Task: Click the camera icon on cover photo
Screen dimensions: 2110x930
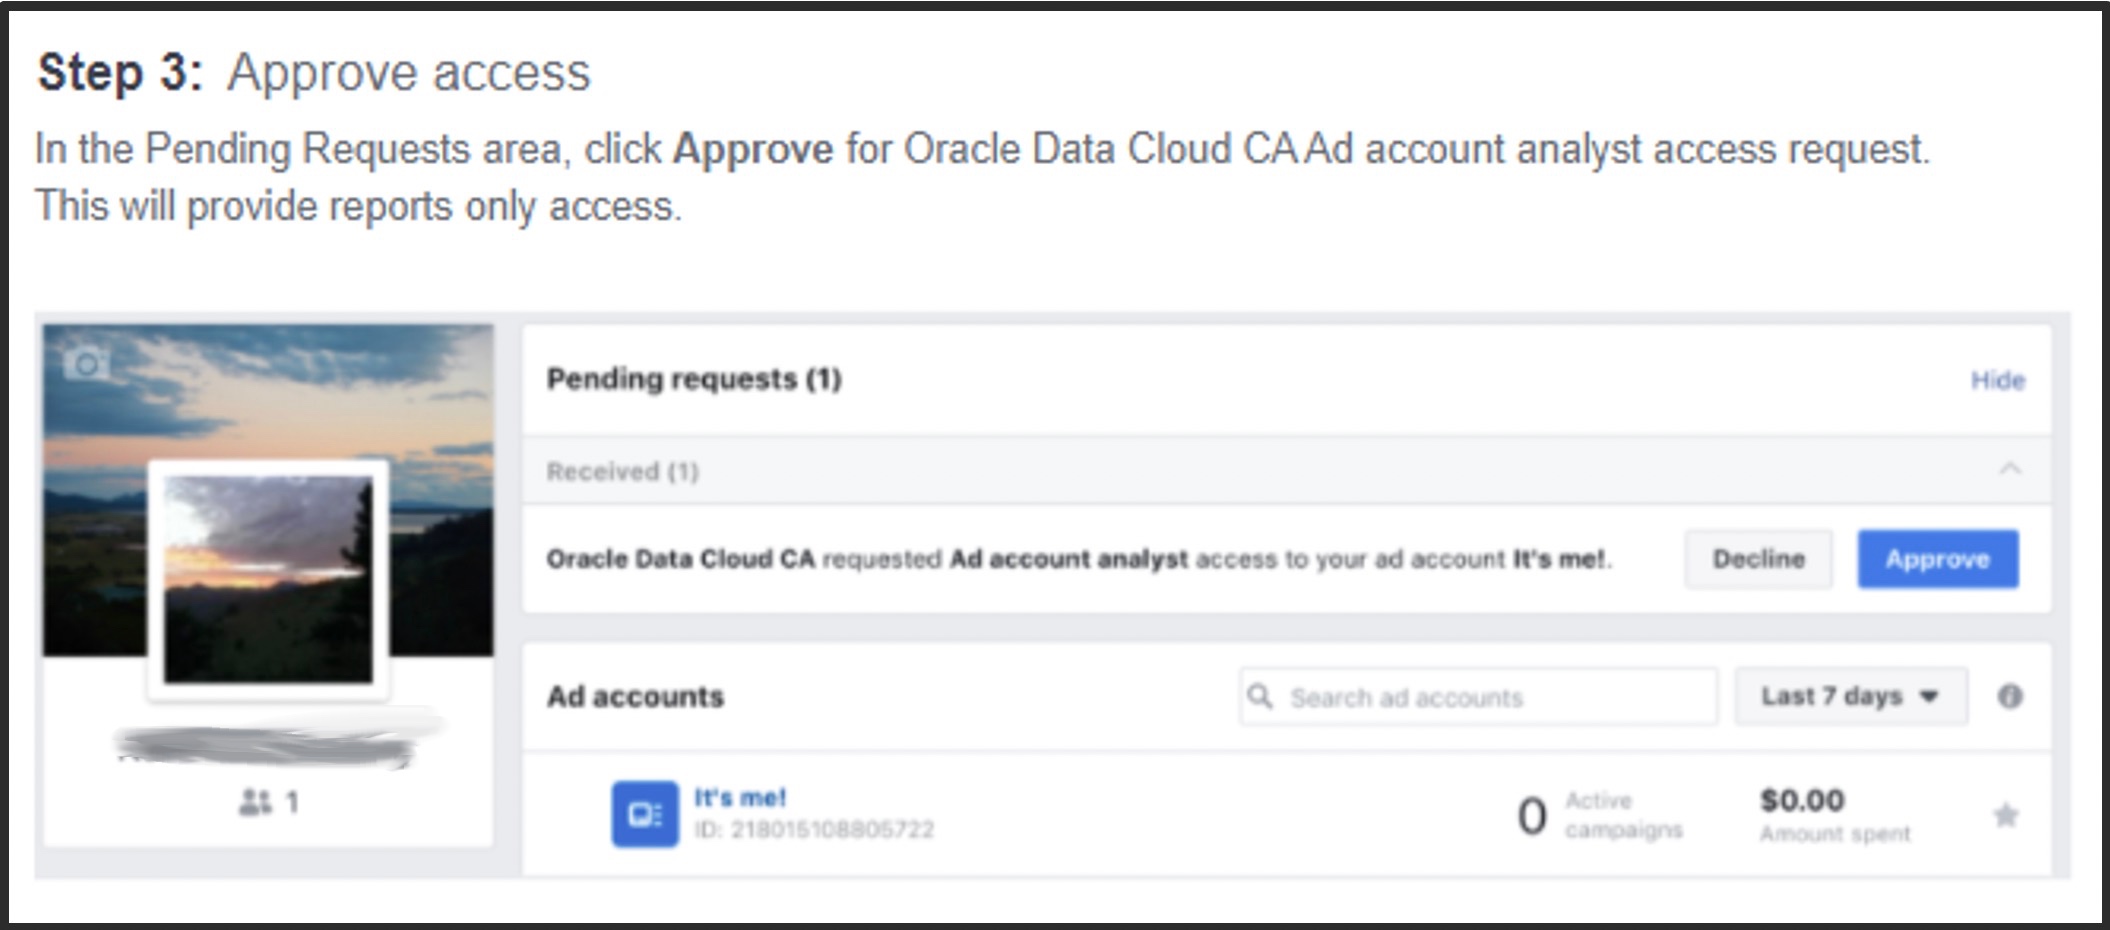Action: click(87, 363)
